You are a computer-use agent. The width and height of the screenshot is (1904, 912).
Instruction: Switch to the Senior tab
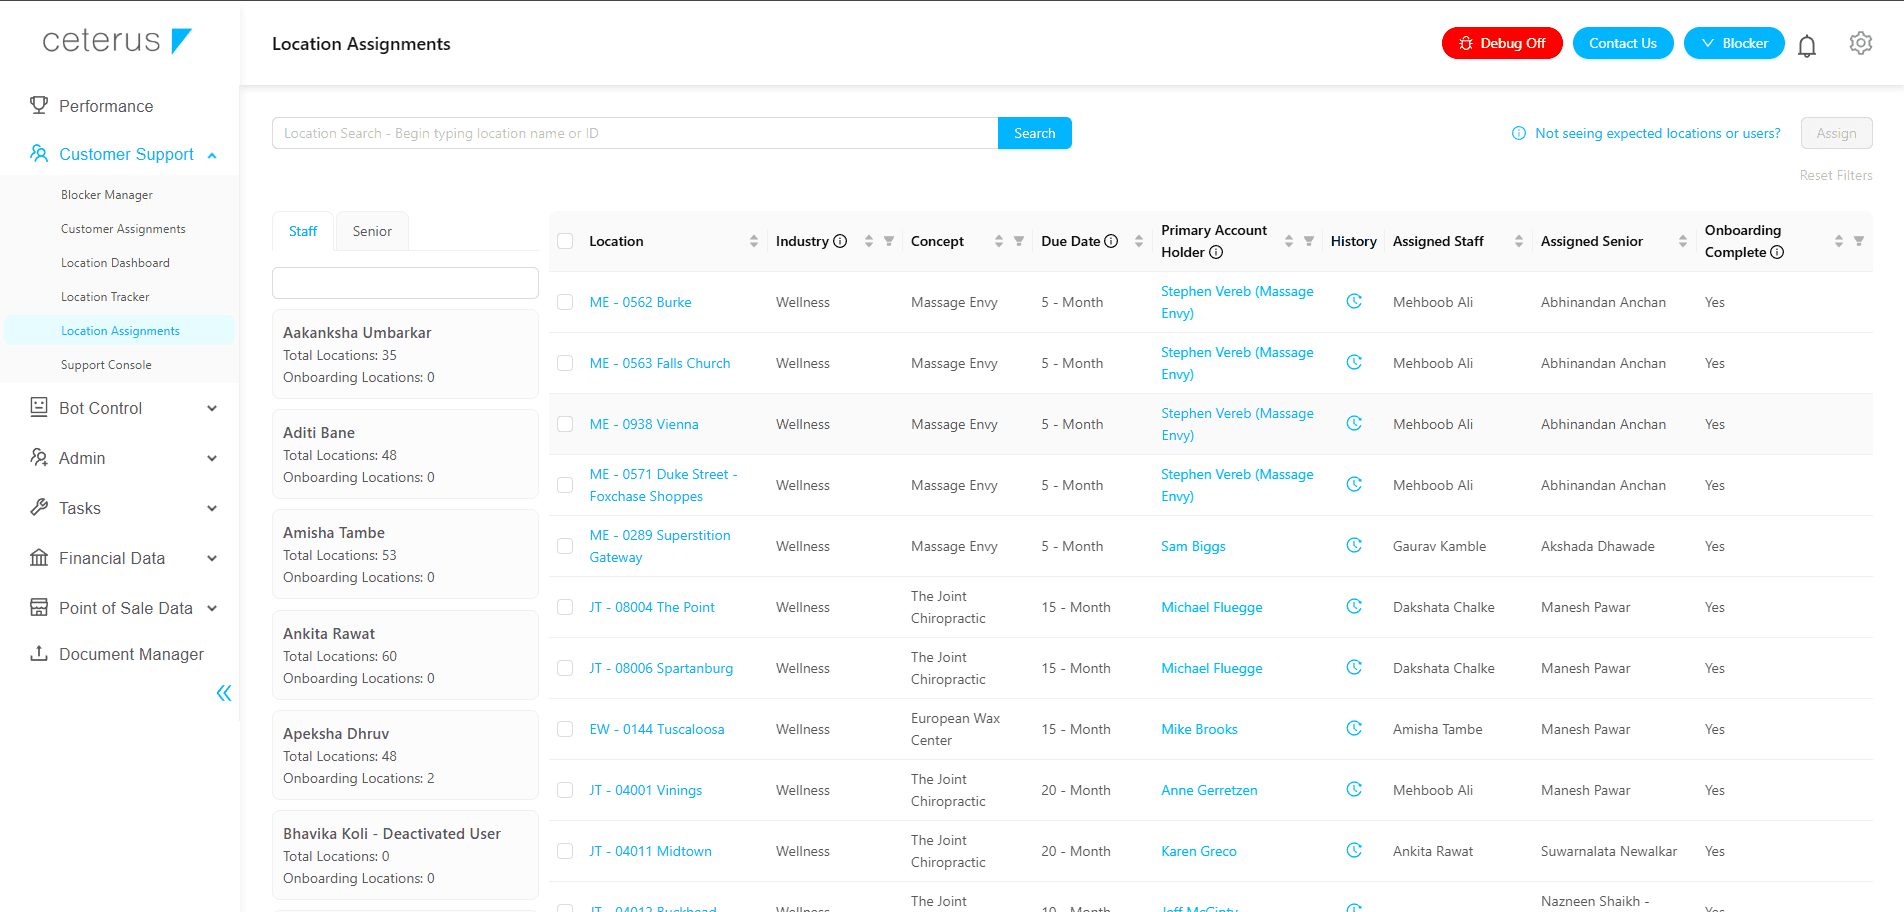372,231
